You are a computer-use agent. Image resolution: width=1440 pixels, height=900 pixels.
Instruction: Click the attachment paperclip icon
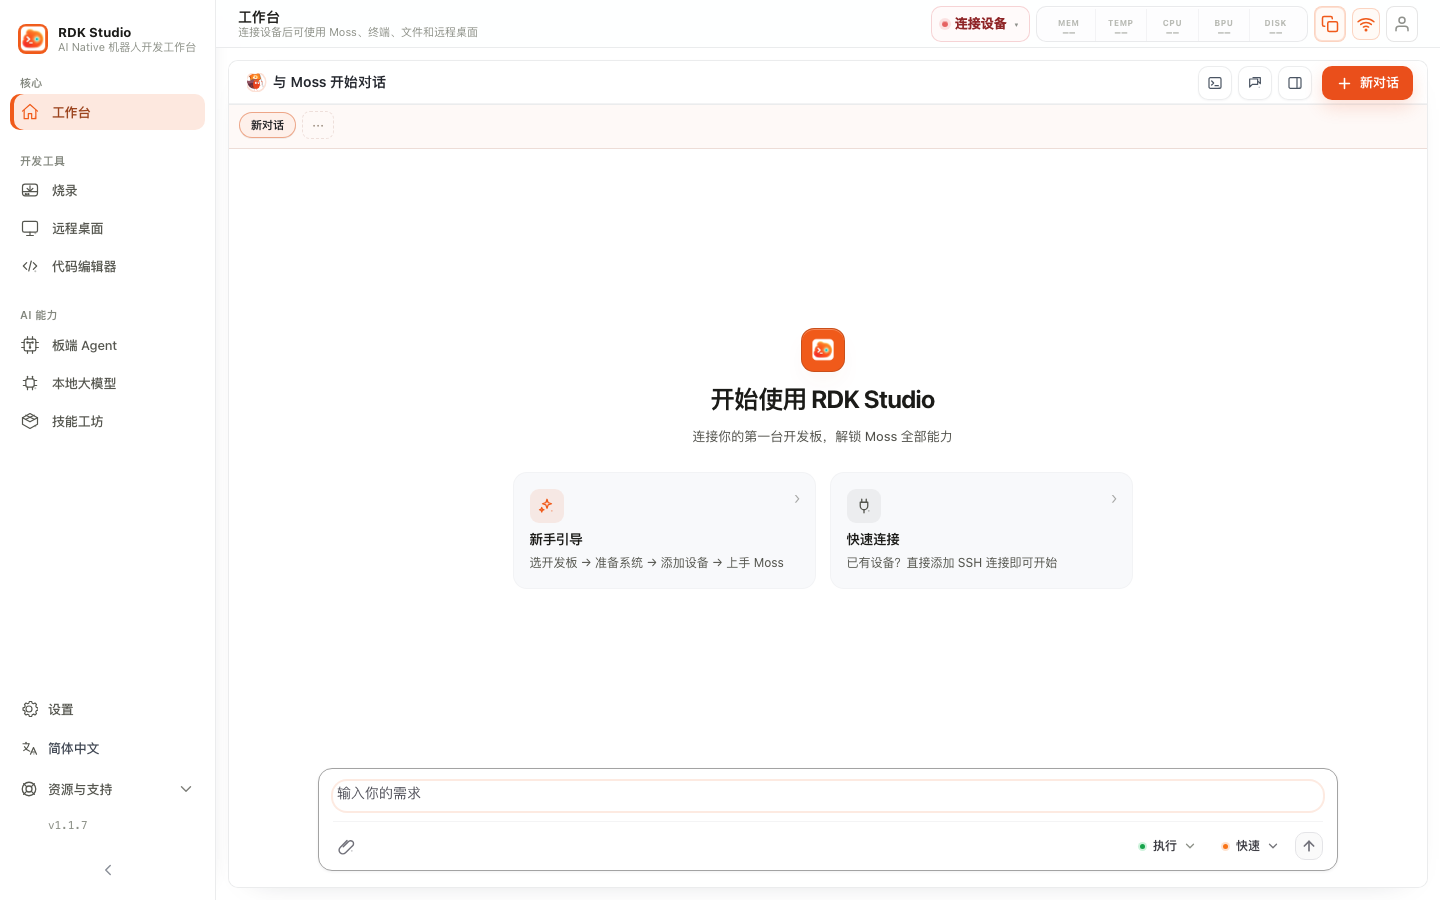point(346,847)
